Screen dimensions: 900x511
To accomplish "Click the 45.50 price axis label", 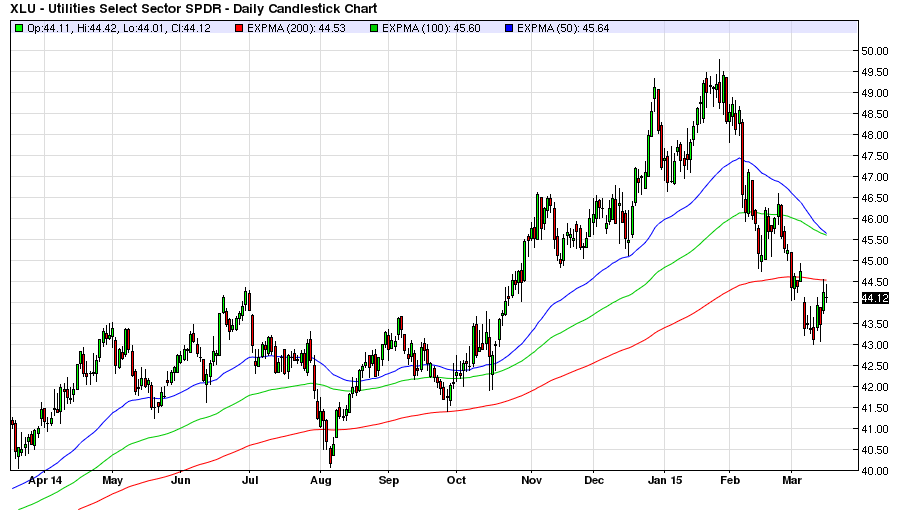I will coord(875,240).
